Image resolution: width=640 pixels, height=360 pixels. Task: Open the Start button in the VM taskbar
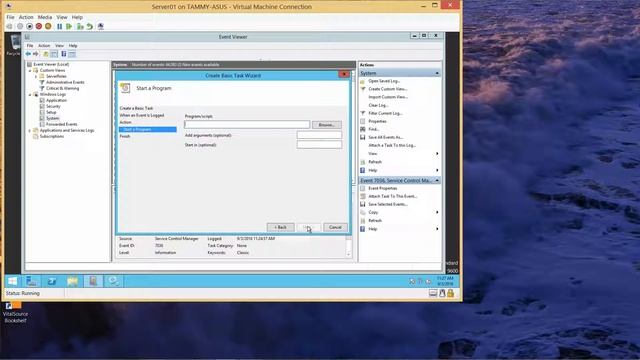point(13,281)
